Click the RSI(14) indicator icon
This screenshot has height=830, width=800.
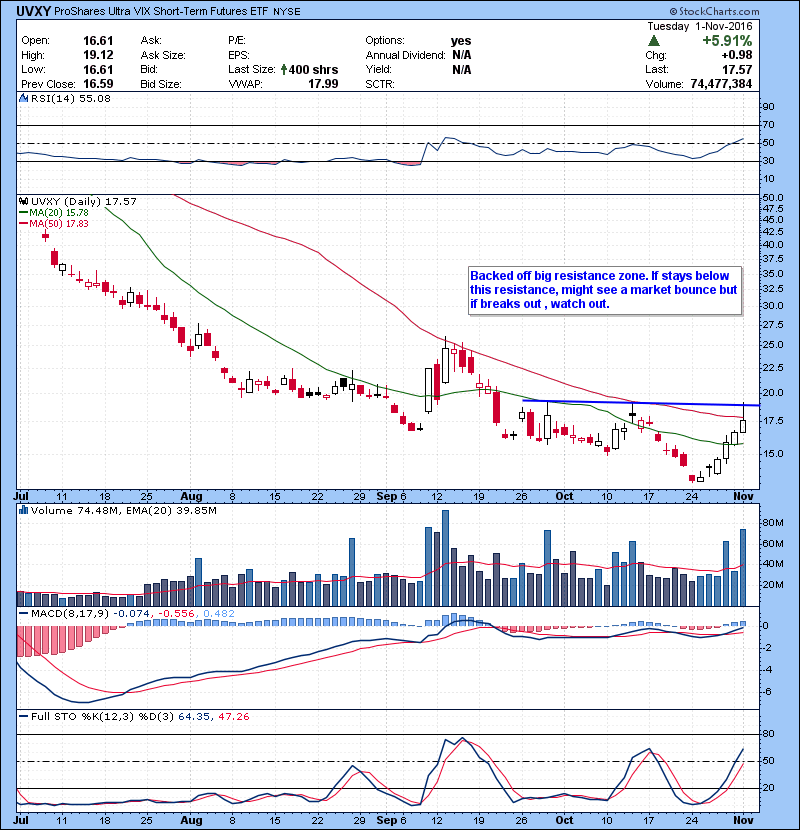tap(24, 98)
